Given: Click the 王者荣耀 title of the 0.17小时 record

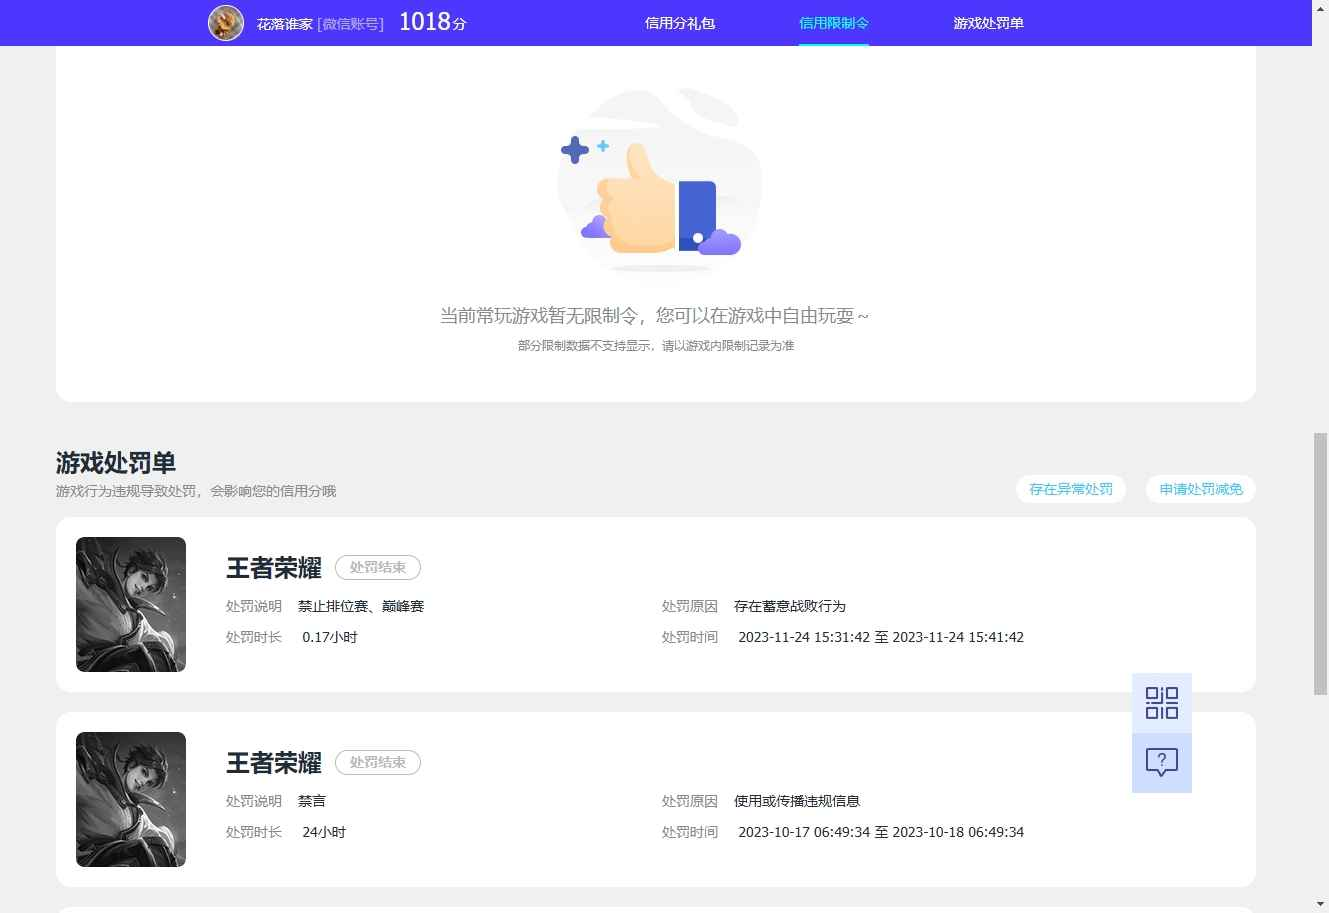Looking at the screenshot, I should pyautogui.click(x=274, y=568).
